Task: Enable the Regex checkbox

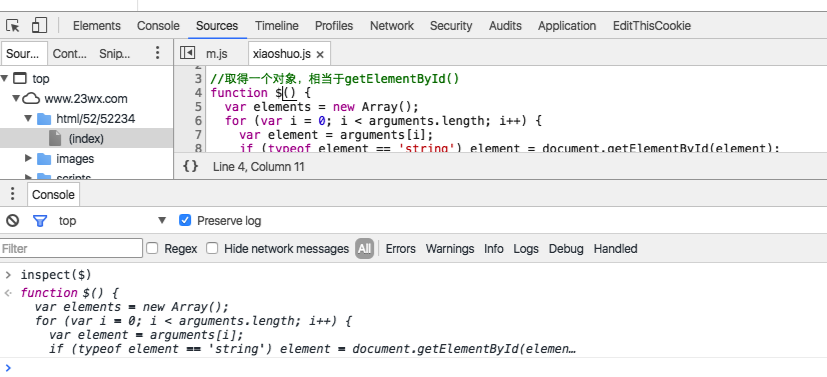Action: 152,248
